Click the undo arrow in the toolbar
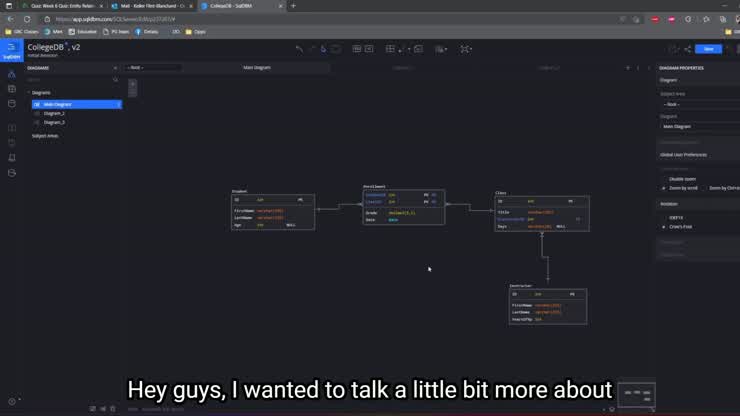Viewport: 740px width, 416px height. click(298, 48)
